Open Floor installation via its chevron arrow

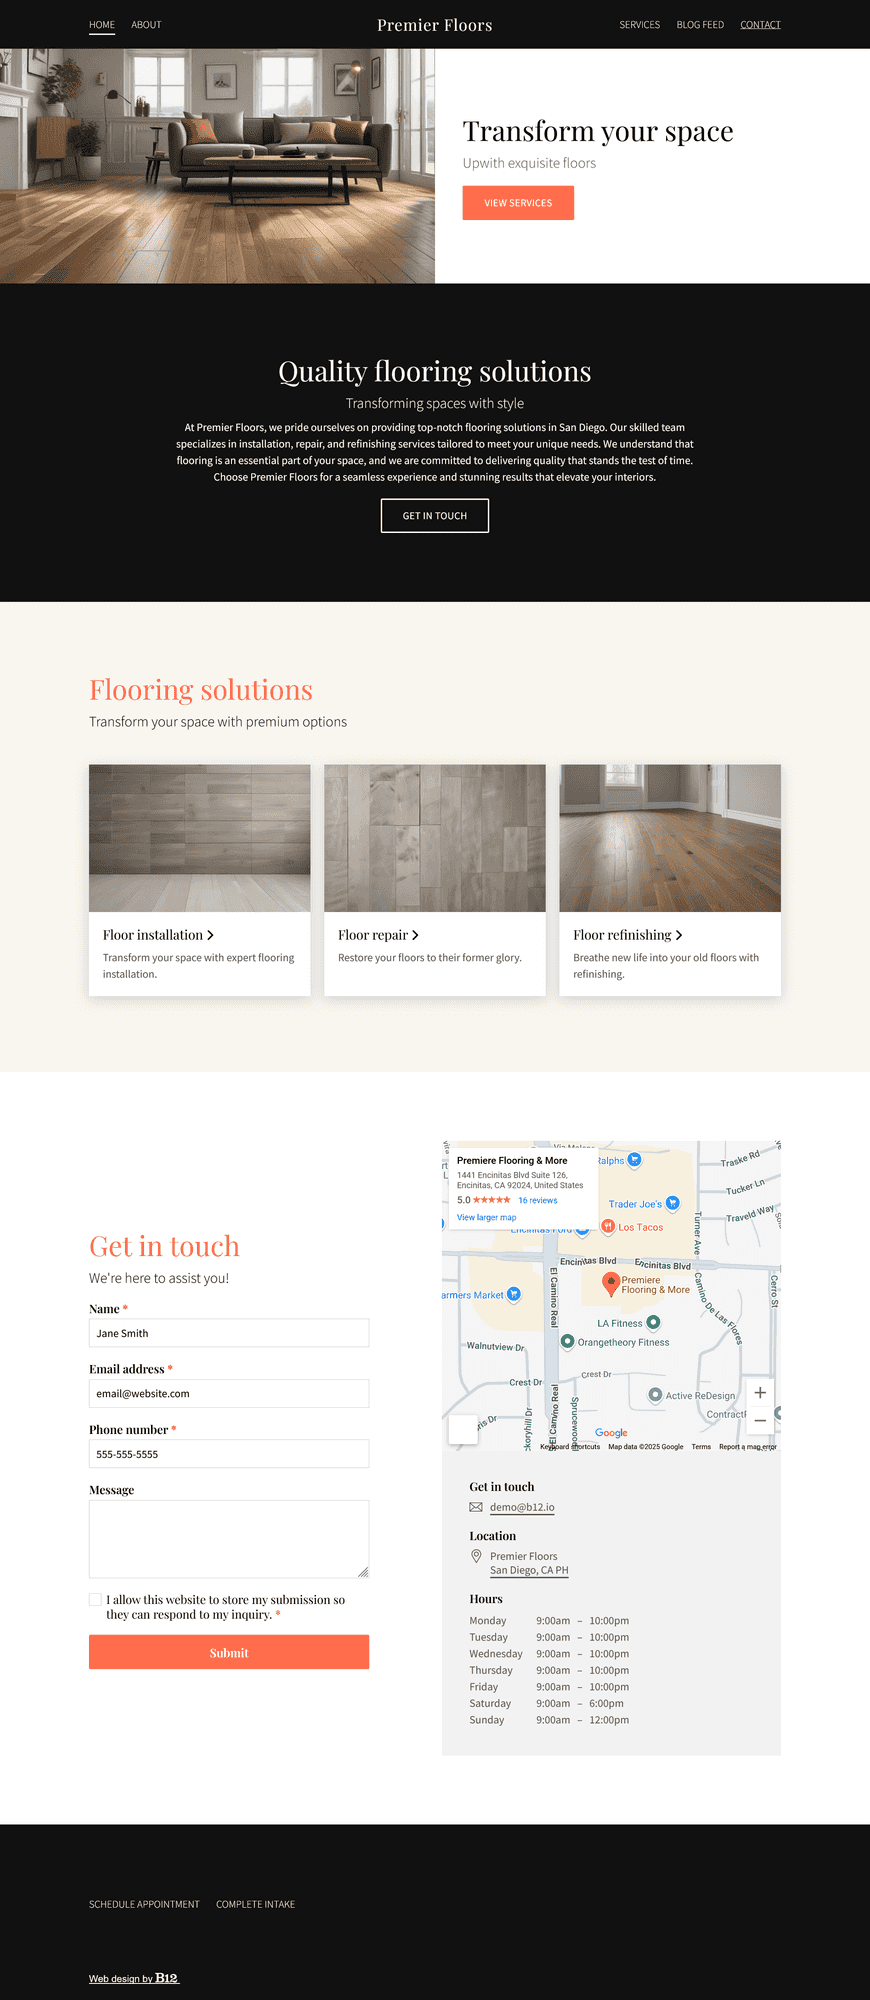tap(210, 935)
